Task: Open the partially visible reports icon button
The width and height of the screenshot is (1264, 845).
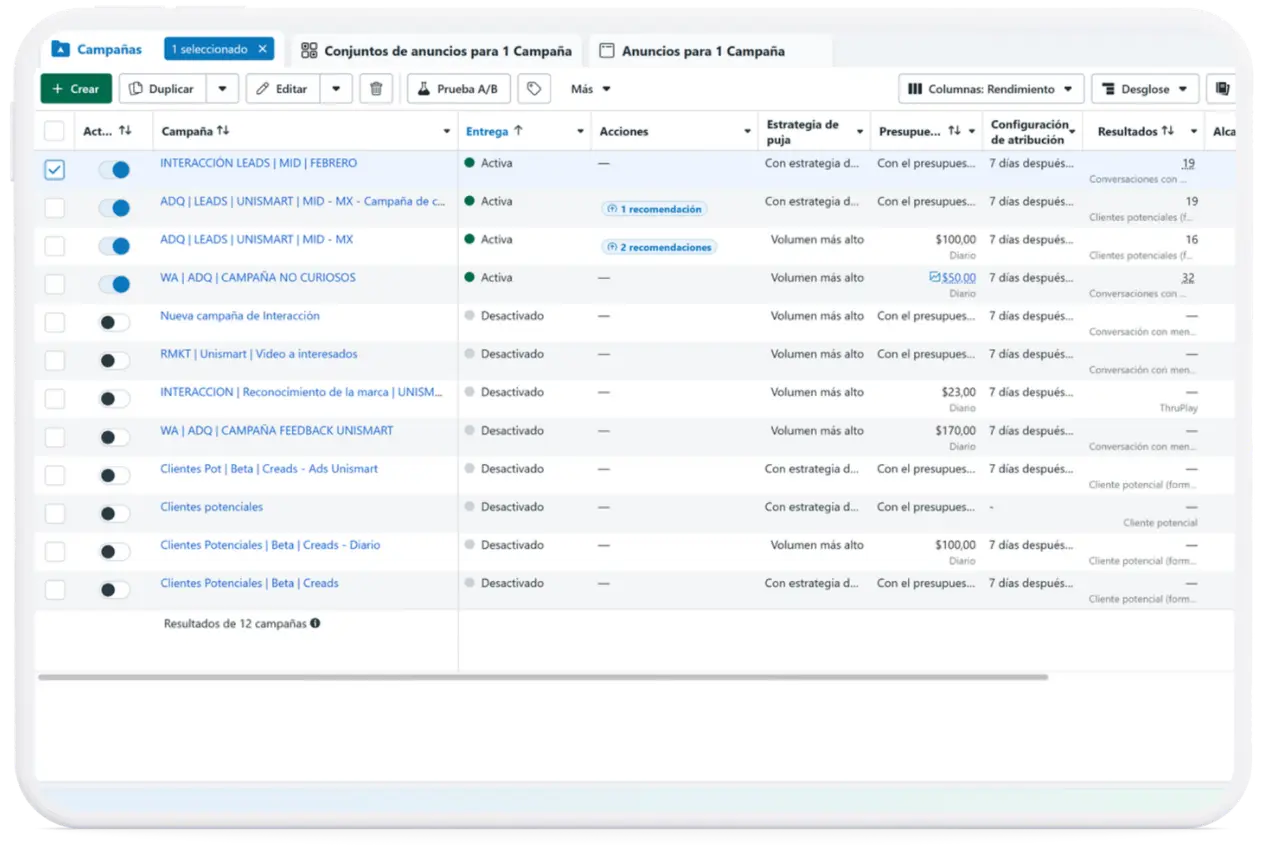Action: pos(1221,89)
